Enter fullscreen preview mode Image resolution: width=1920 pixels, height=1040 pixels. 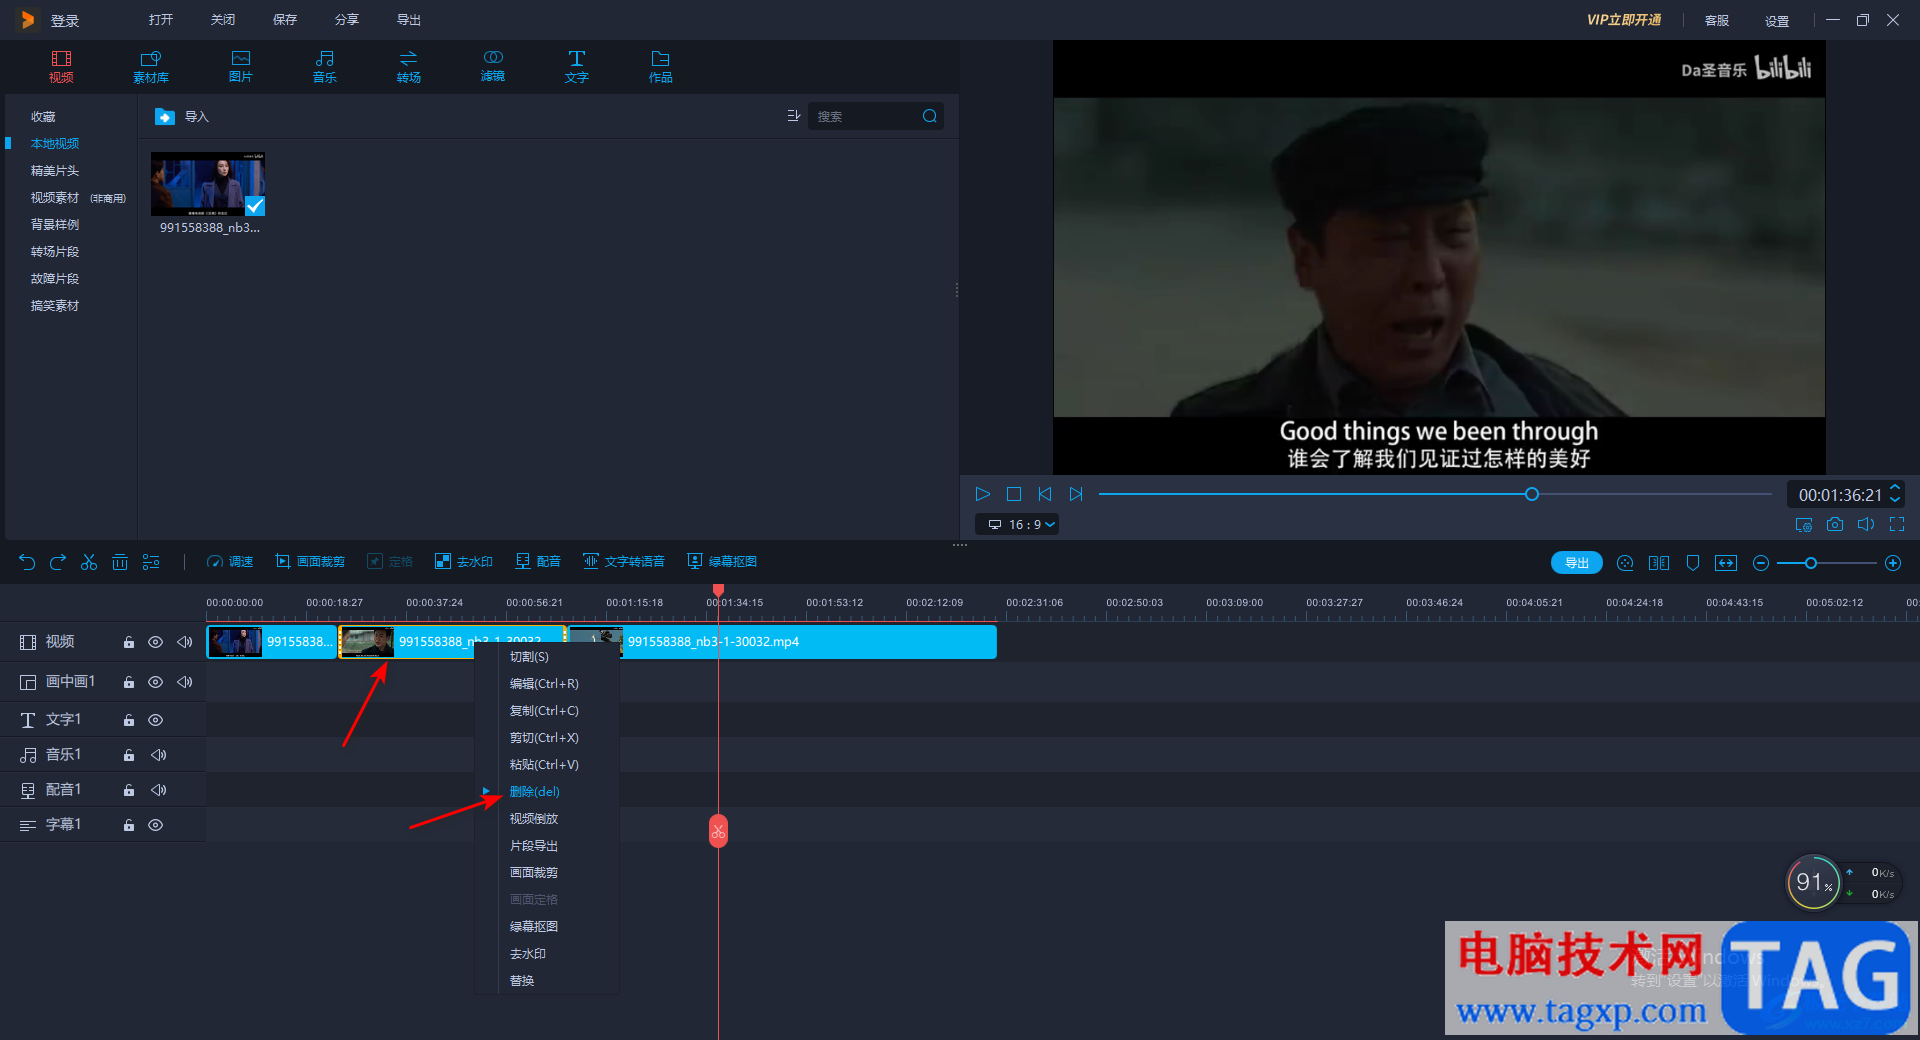tap(1897, 524)
